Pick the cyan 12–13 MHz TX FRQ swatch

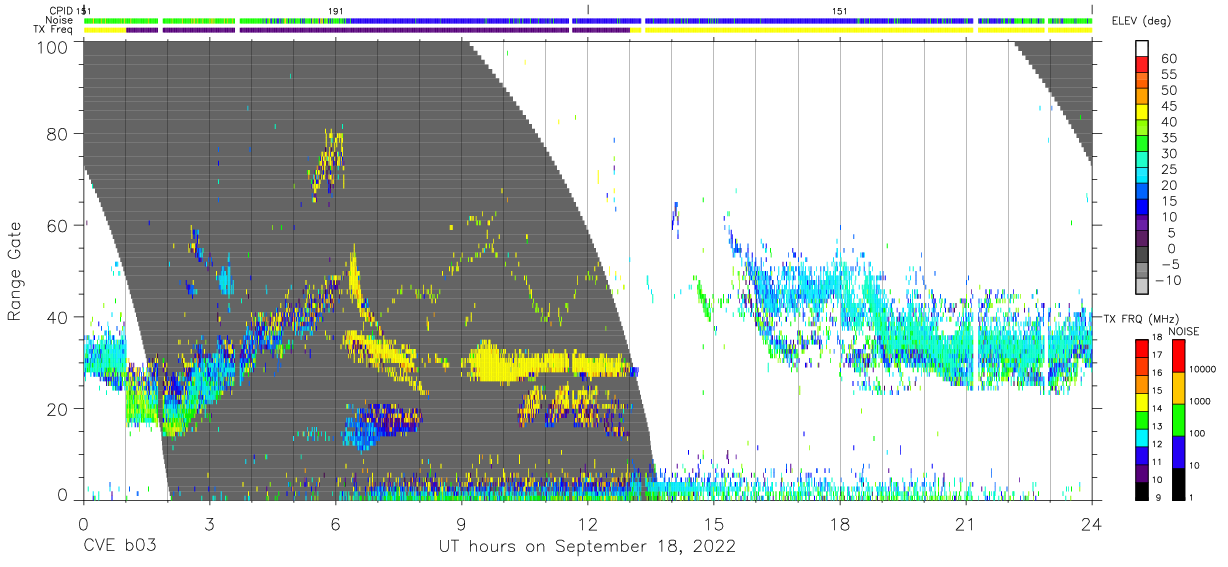[x=1142, y=436]
